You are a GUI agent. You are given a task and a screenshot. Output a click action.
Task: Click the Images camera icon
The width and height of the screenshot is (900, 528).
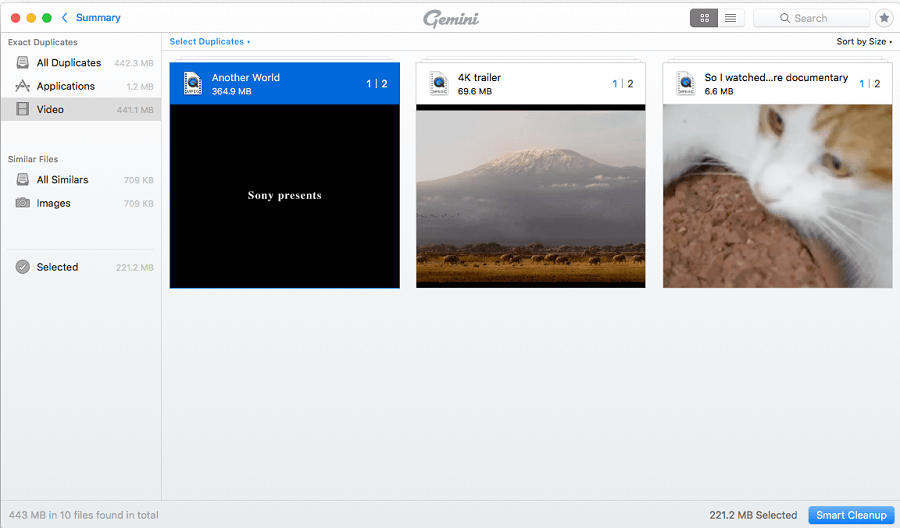[22, 203]
